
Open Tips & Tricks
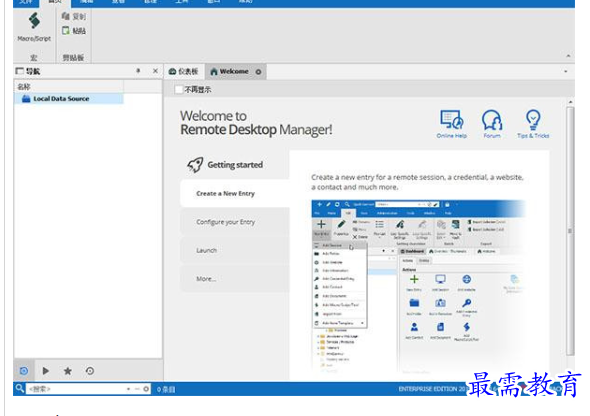click(x=533, y=124)
